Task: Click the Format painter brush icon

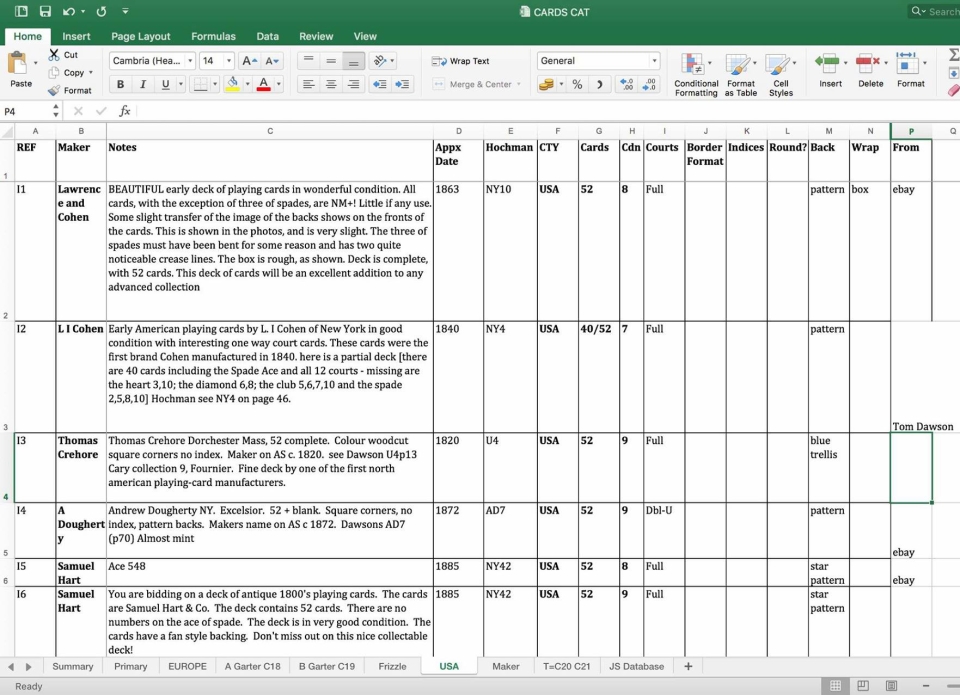Action: click(x=54, y=90)
